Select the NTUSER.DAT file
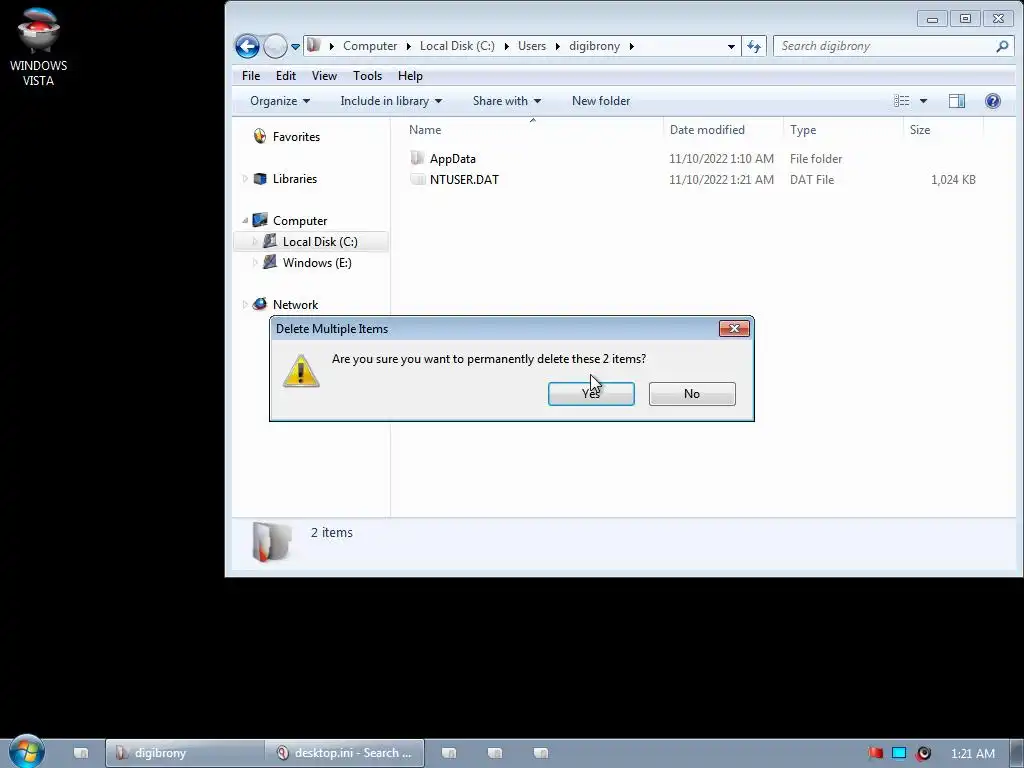Image resolution: width=1024 pixels, height=768 pixels. pos(464,180)
